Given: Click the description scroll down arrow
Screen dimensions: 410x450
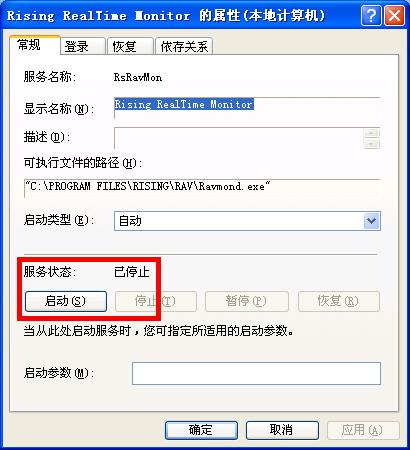Looking at the screenshot, I should 372,144.
